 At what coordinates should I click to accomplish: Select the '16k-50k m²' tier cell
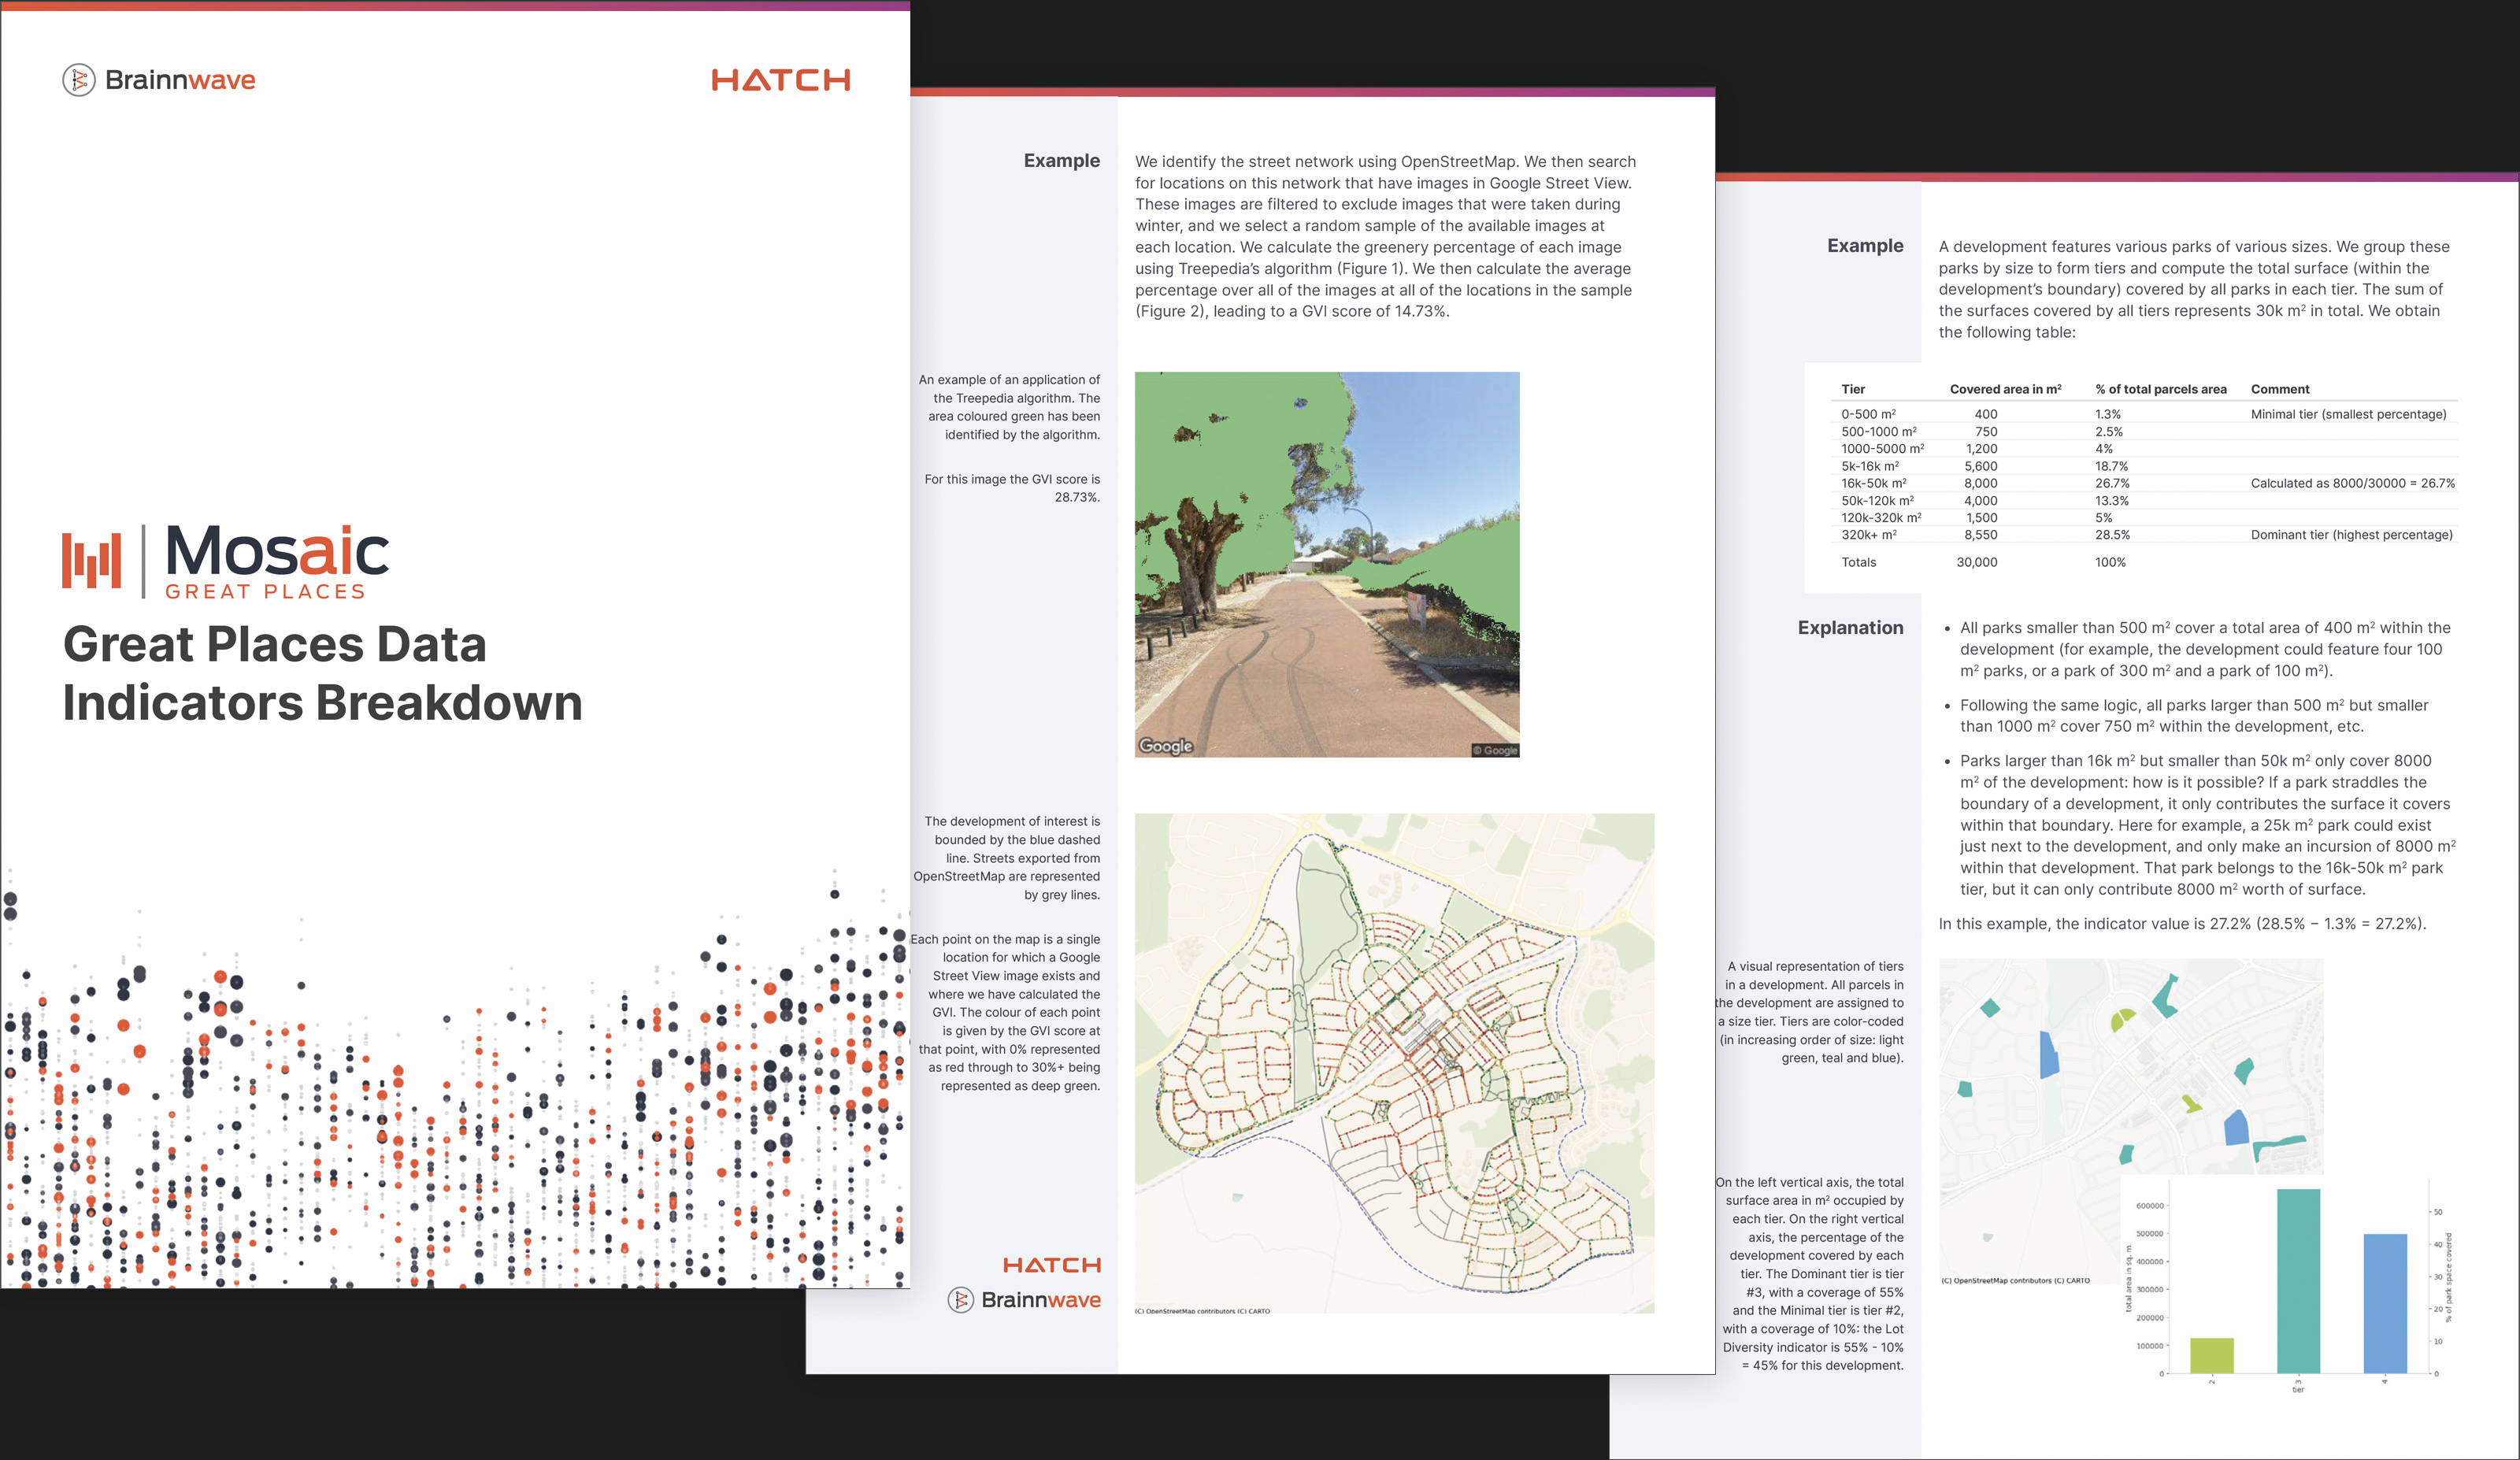[x=1873, y=483]
